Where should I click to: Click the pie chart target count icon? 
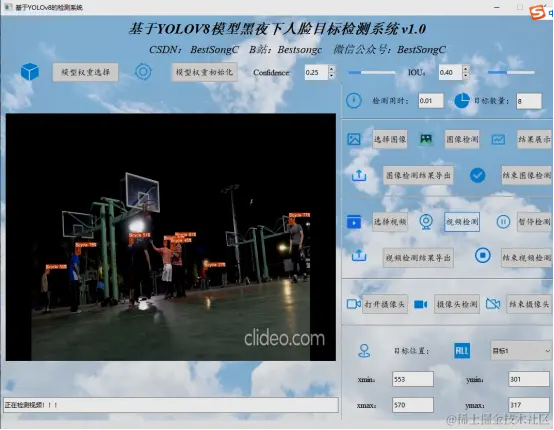coord(461,101)
